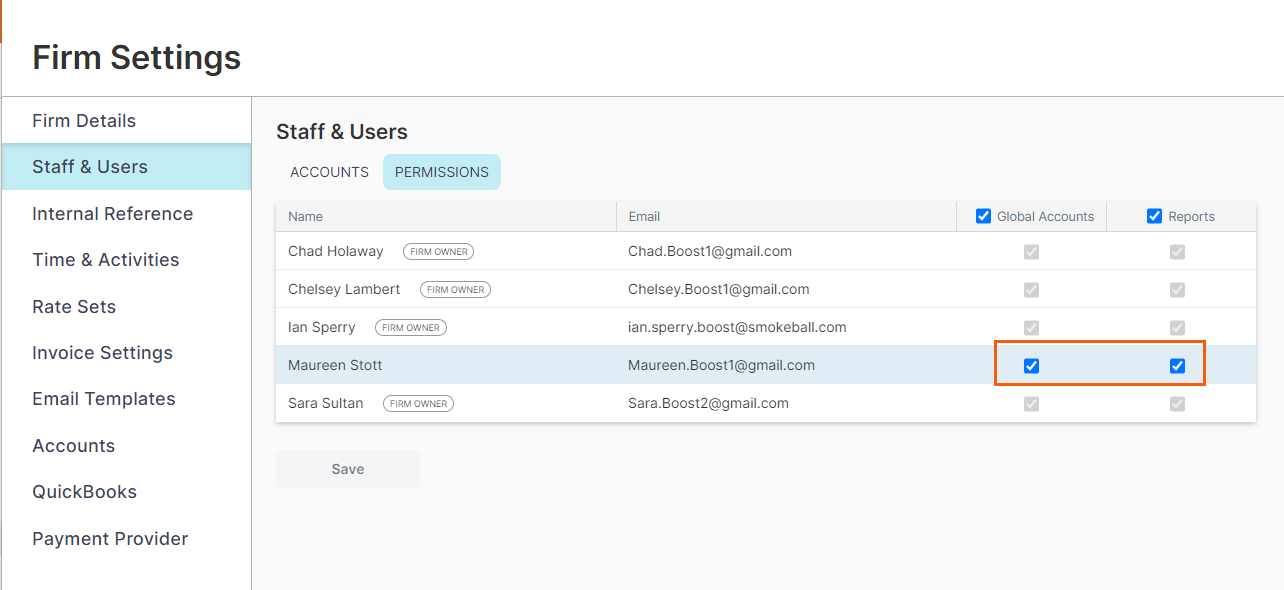Select the Ian Sperry row
This screenshot has height=590, width=1284.
tap(766, 327)
